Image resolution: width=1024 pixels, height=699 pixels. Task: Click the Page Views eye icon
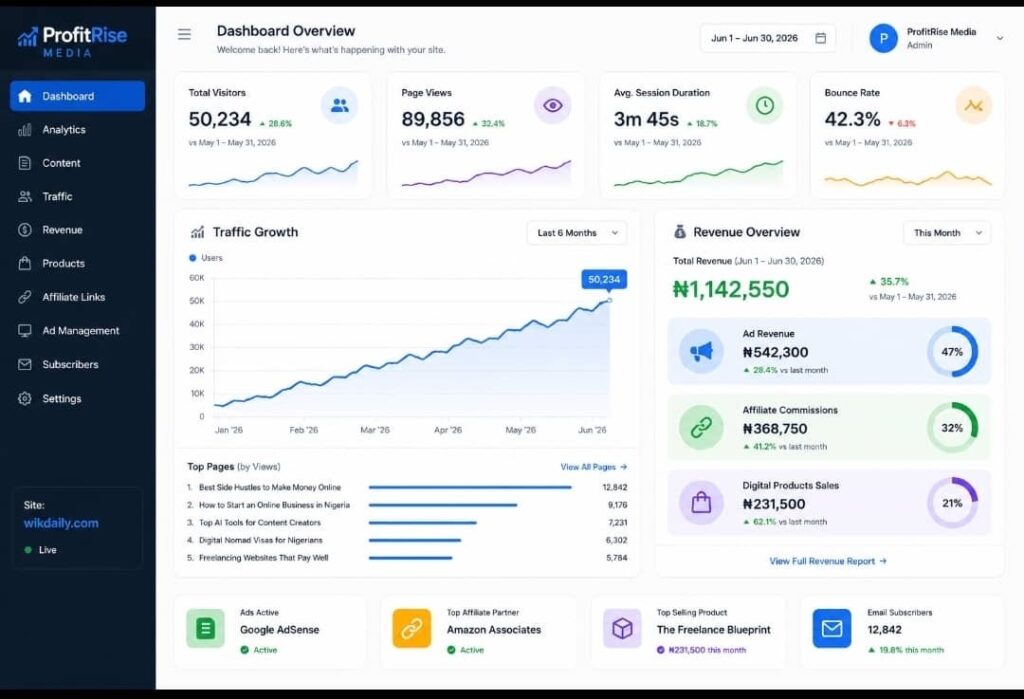coord(552,105)
